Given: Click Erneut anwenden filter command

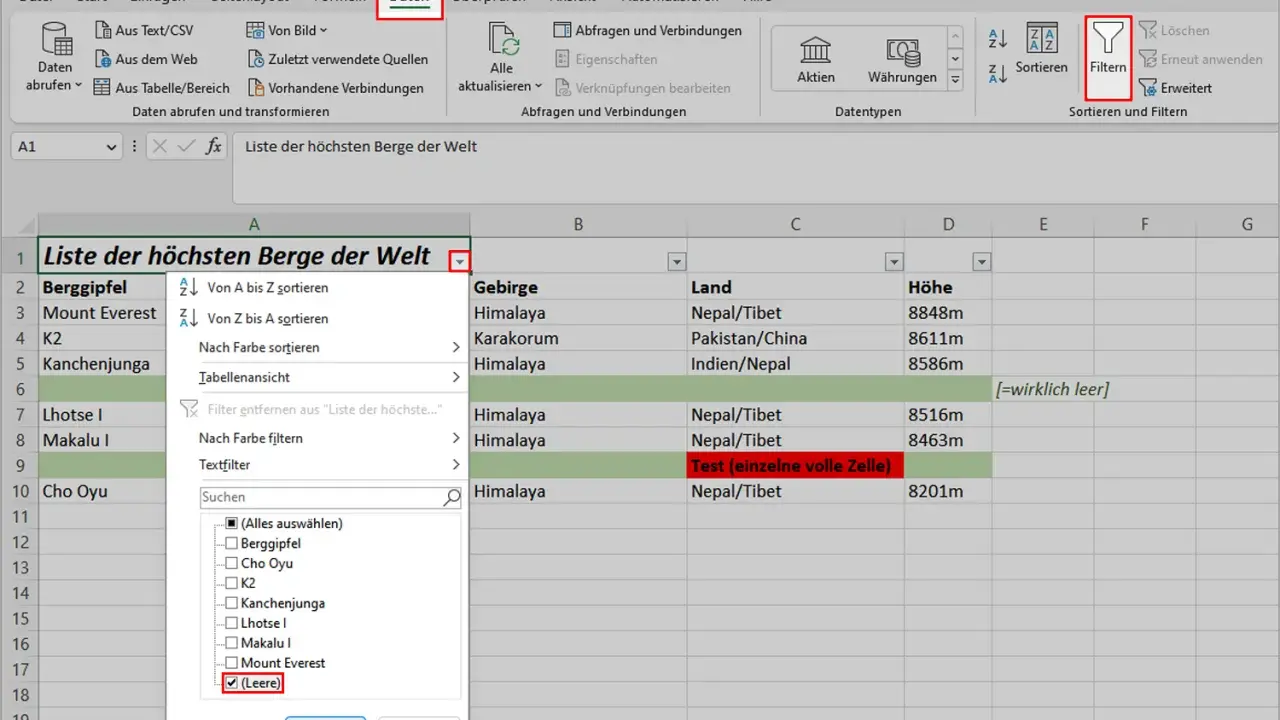Looking at the screenshot, I should [x=1200, y=59].
